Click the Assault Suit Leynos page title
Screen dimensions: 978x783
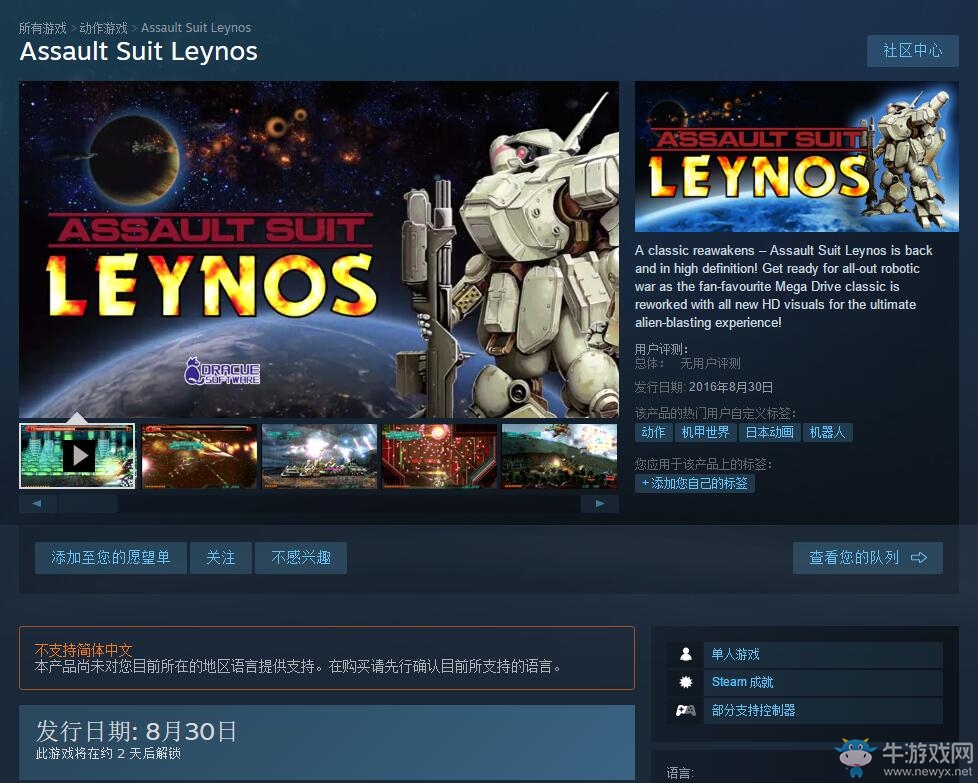point(138,51)
